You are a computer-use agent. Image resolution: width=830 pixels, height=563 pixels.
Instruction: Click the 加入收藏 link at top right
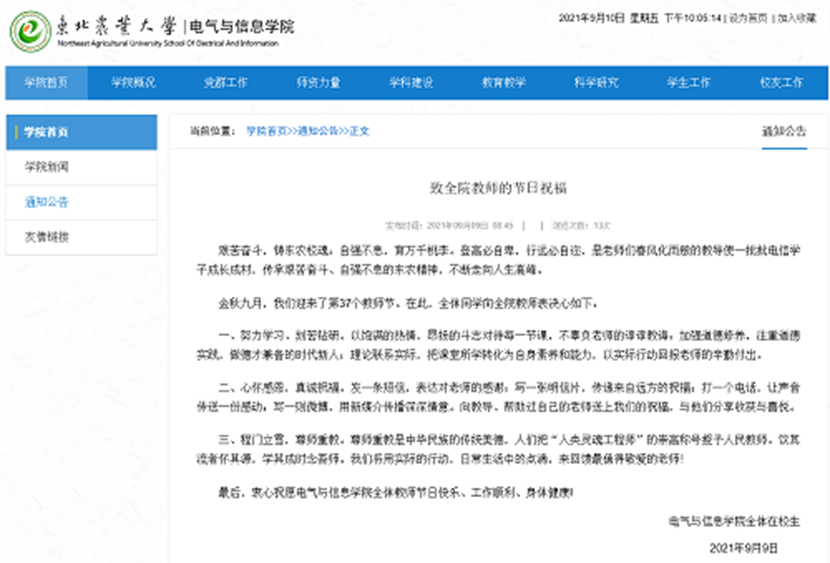pyautogui.click(x=796, y=19)
